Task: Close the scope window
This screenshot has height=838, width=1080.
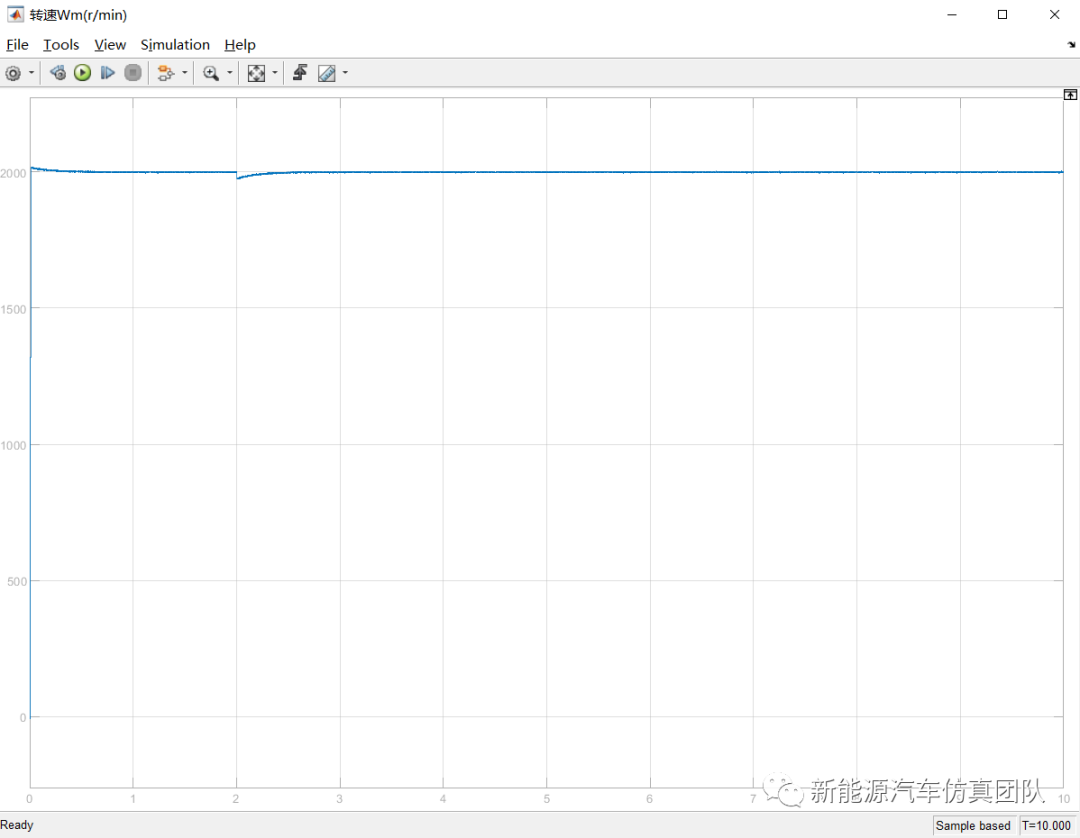Action: coord(1055,14)
